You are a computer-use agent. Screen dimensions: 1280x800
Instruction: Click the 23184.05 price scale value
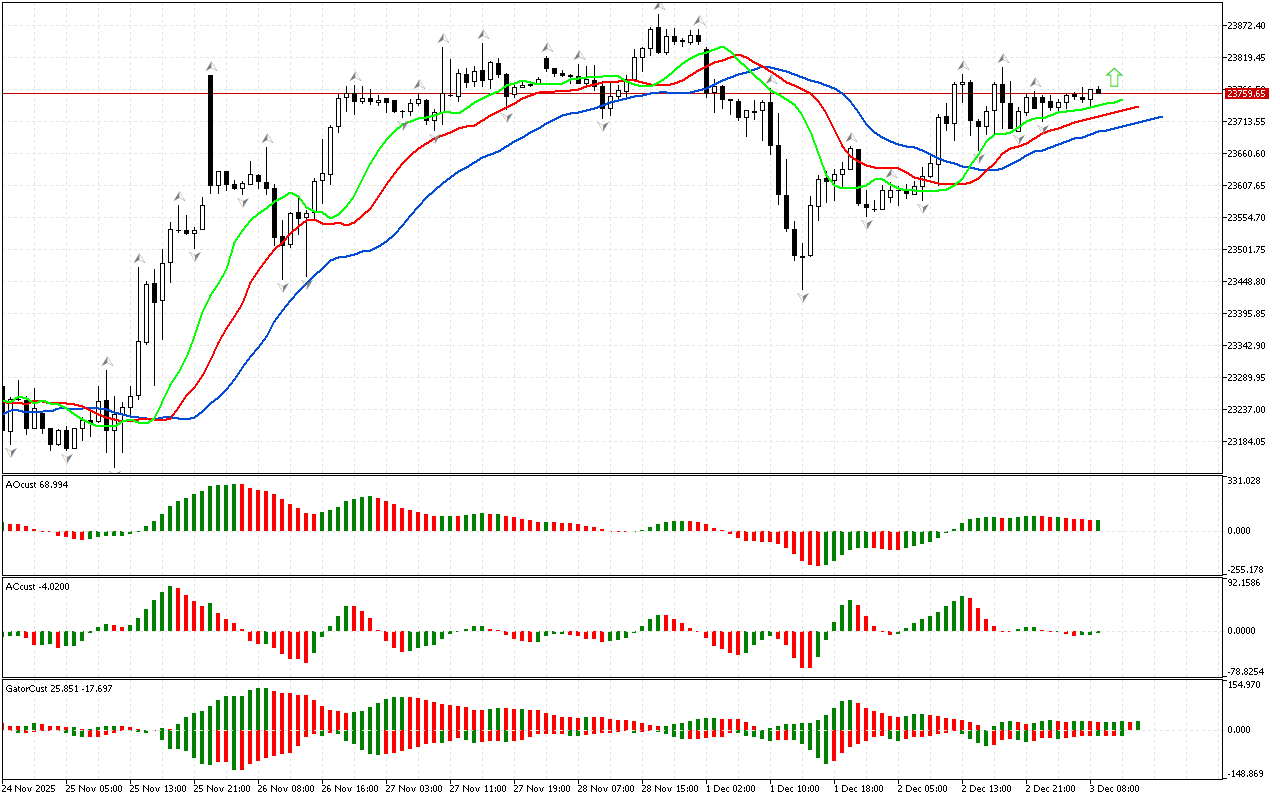[x=1246, y=441]
